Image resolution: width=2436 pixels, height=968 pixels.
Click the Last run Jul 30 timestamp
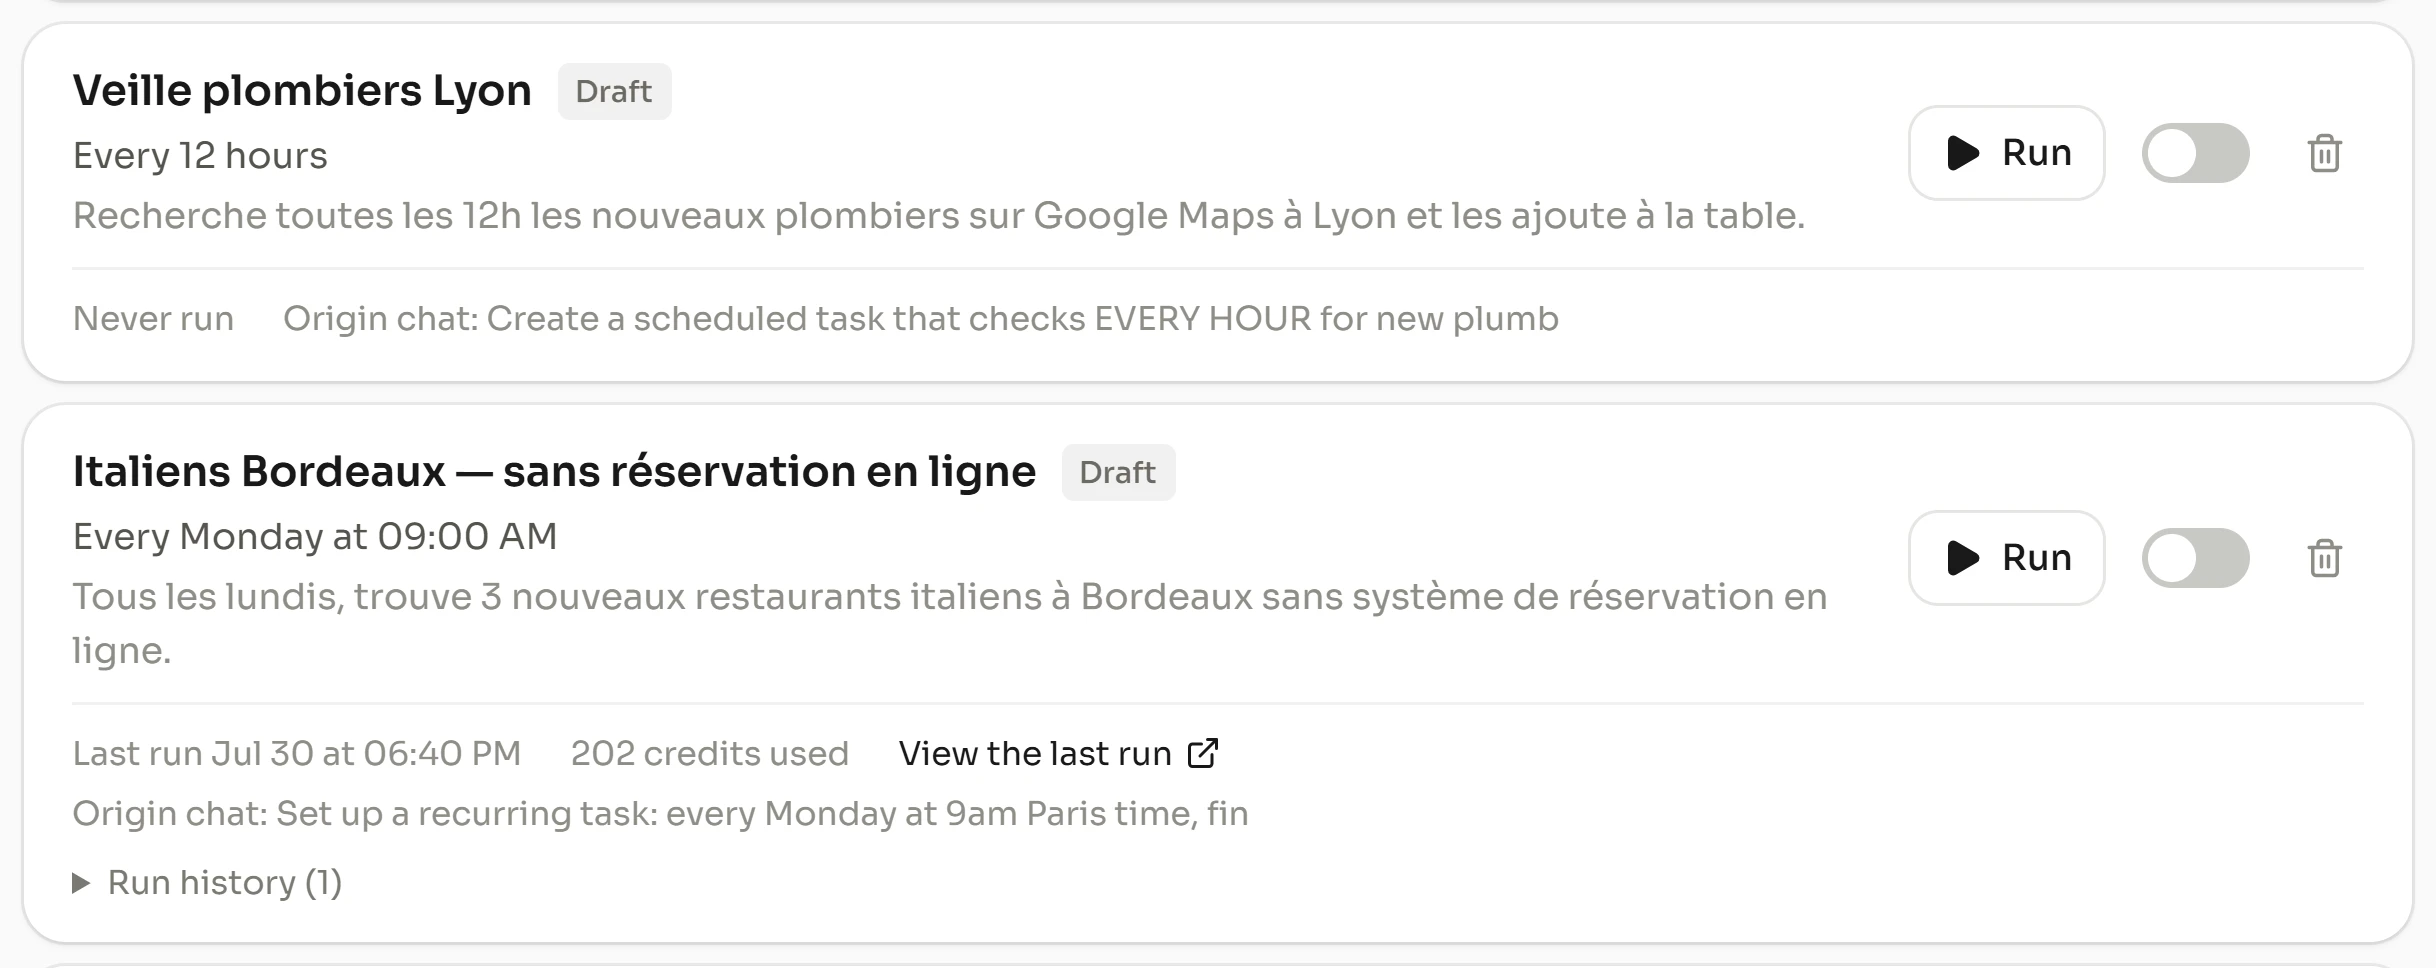pyautogui.click(x=296, y=753)
